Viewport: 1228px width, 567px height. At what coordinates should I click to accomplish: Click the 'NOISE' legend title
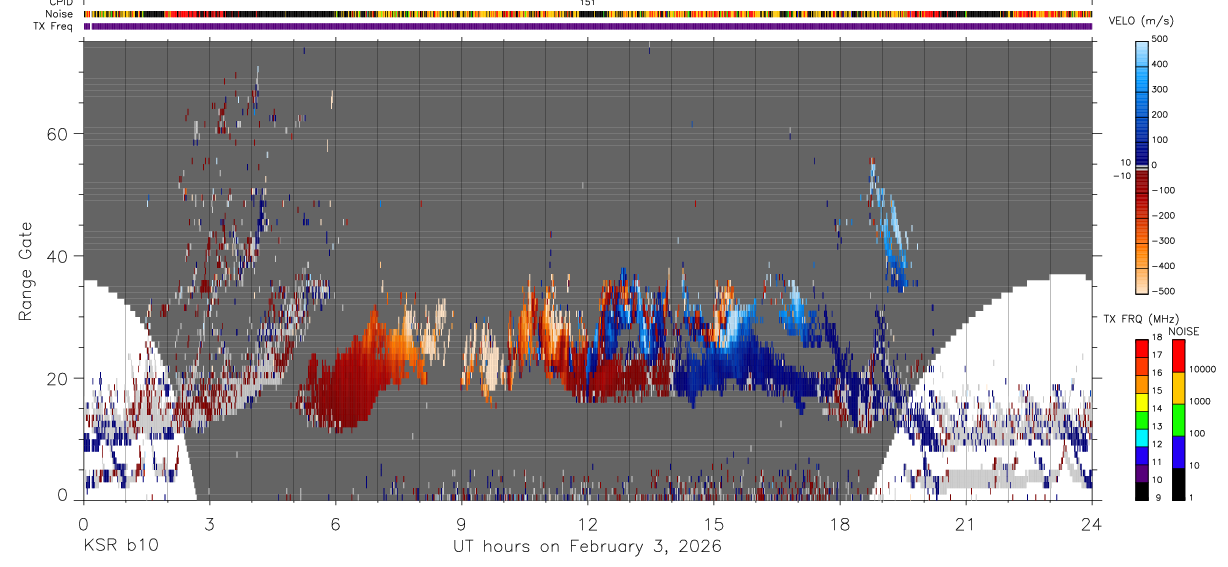point(1183,331)
